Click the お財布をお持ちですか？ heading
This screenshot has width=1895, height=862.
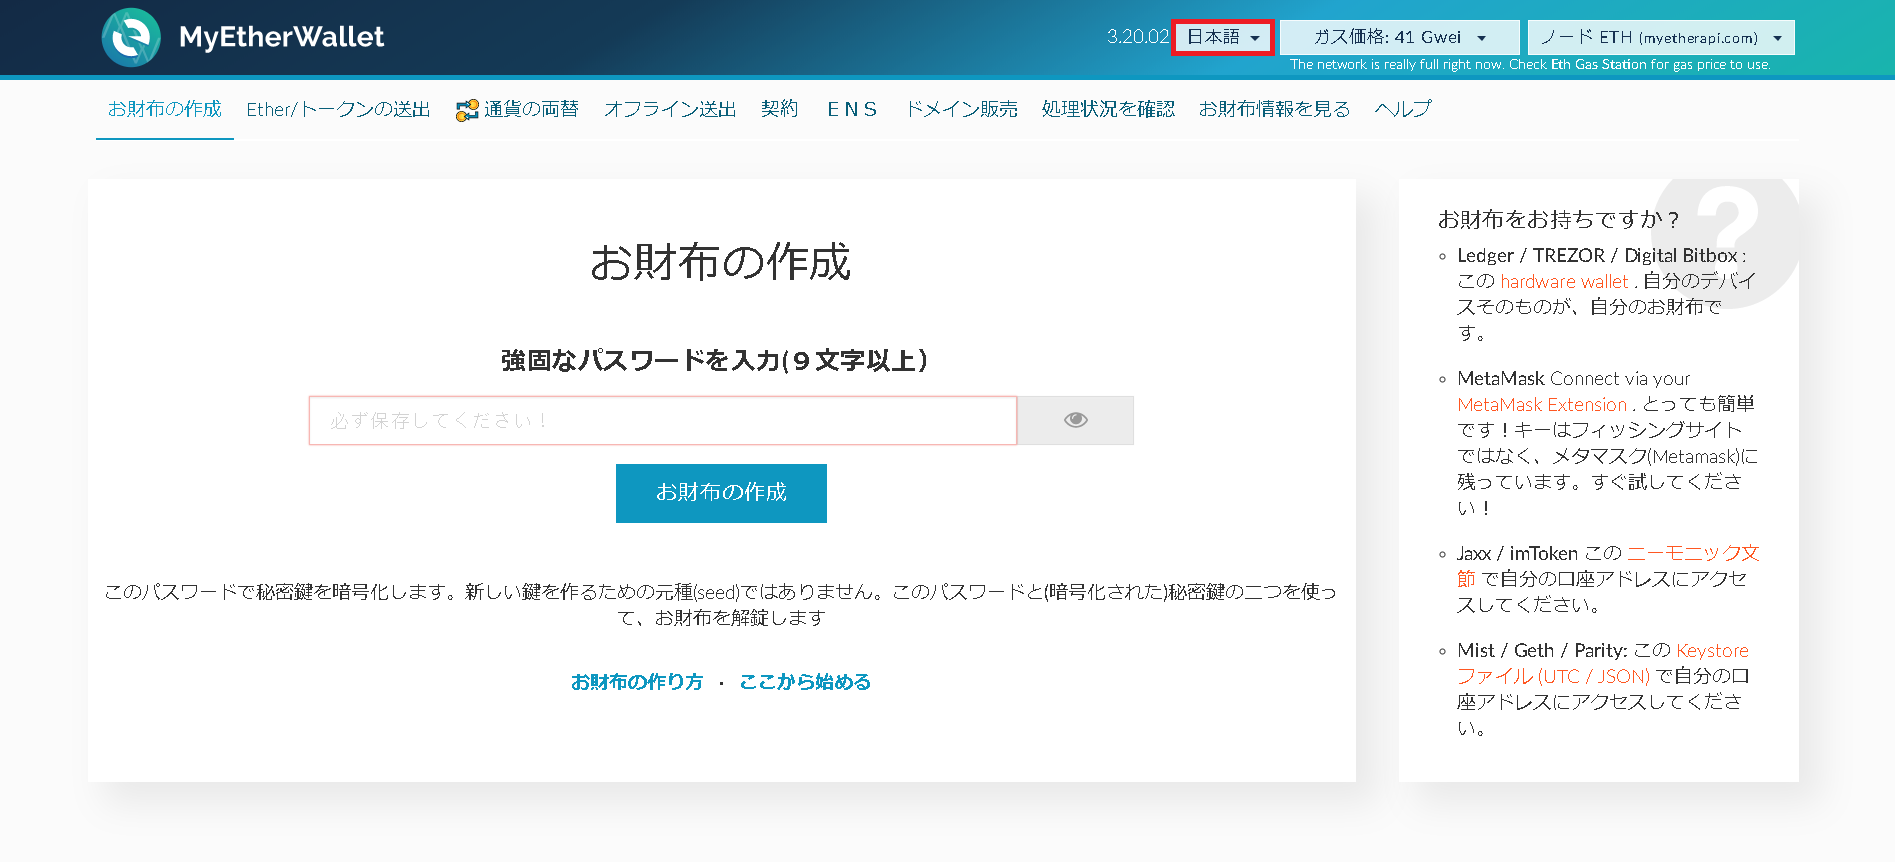point(1558,219)
